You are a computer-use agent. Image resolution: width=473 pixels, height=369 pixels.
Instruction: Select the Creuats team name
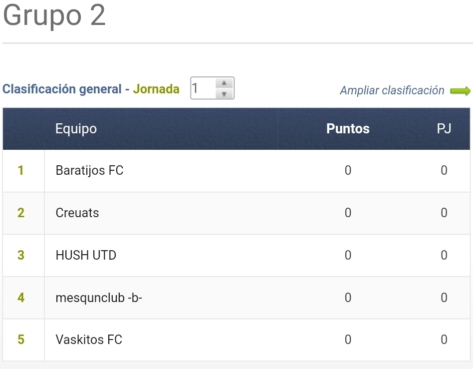[x=77, y=213]
